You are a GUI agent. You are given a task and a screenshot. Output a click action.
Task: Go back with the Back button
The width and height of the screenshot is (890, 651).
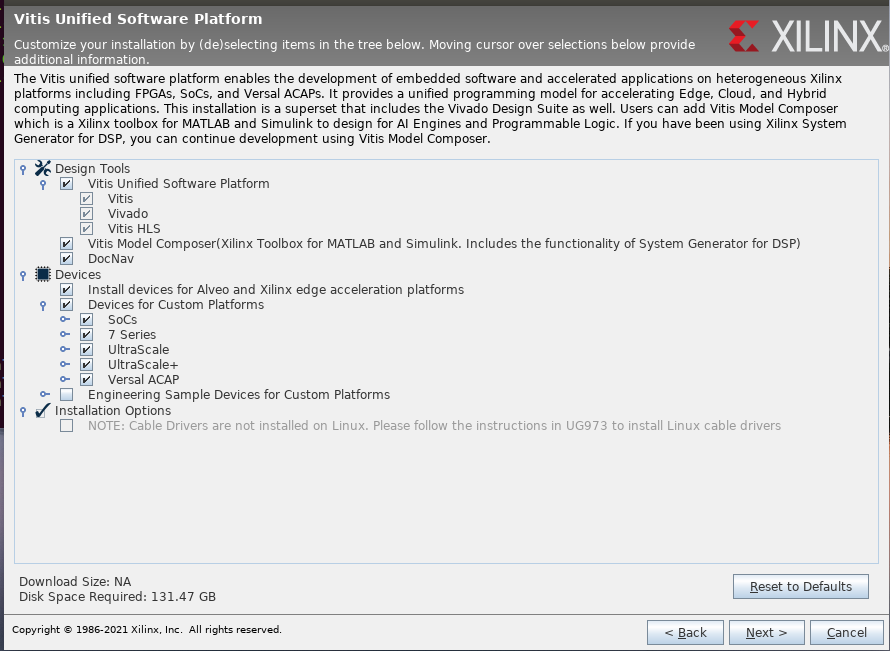tap(685, 632)
